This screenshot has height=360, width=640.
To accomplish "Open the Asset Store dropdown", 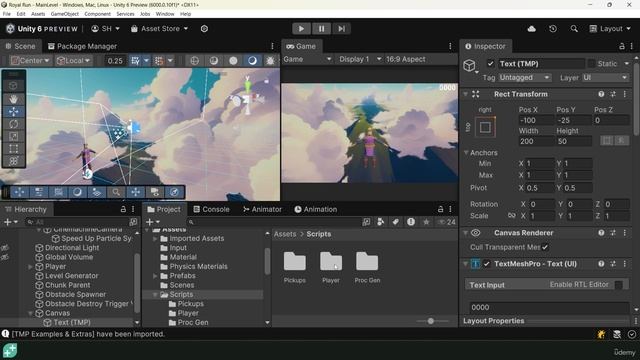I will tap(159, 29).
